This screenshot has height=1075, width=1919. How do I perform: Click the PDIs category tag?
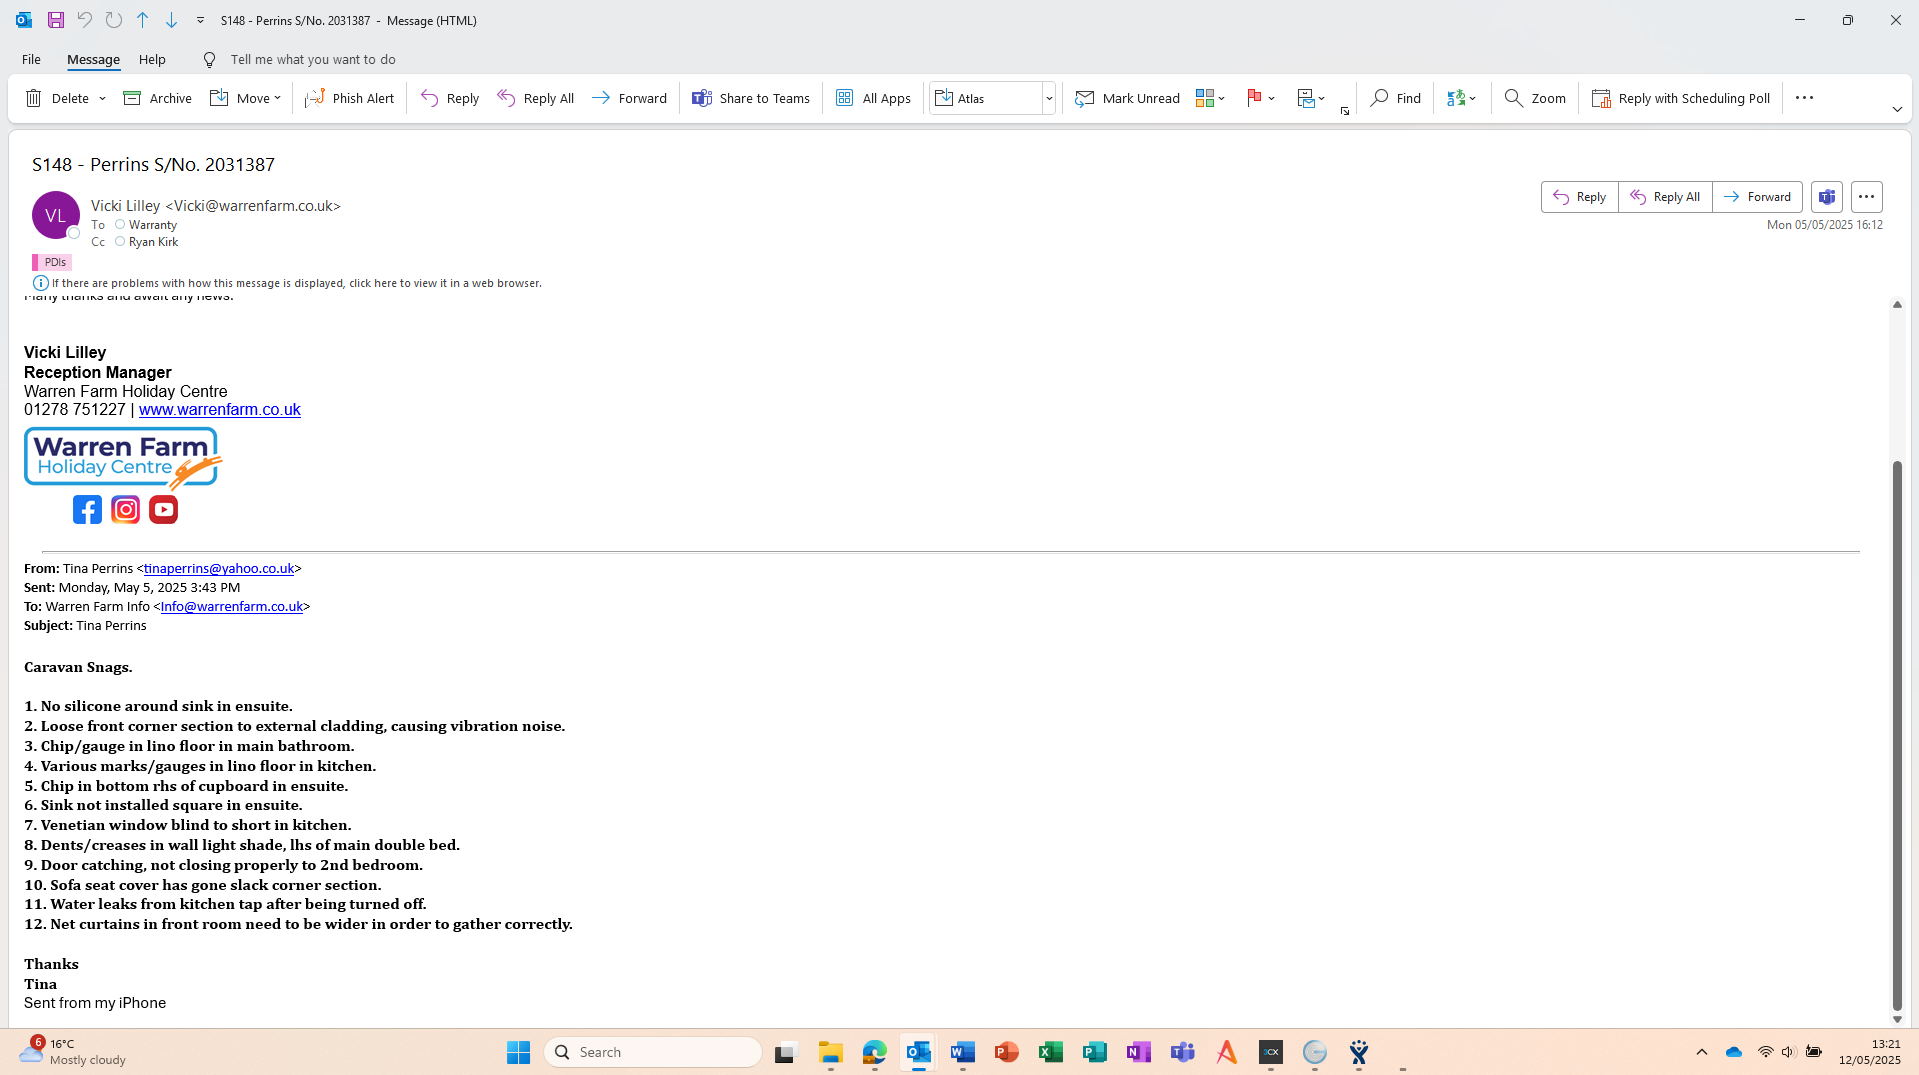pyautogui.click(x=52, y=262)
